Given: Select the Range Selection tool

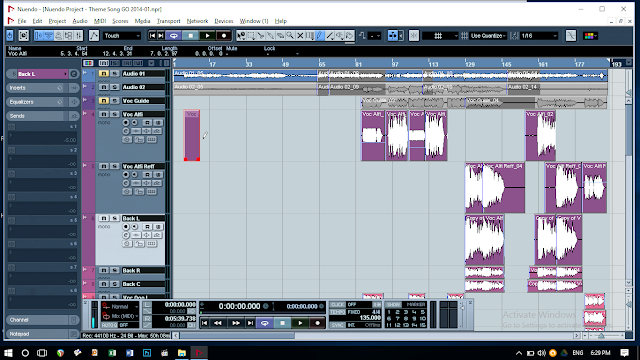Looking at the screenshot, I should 251,36.
